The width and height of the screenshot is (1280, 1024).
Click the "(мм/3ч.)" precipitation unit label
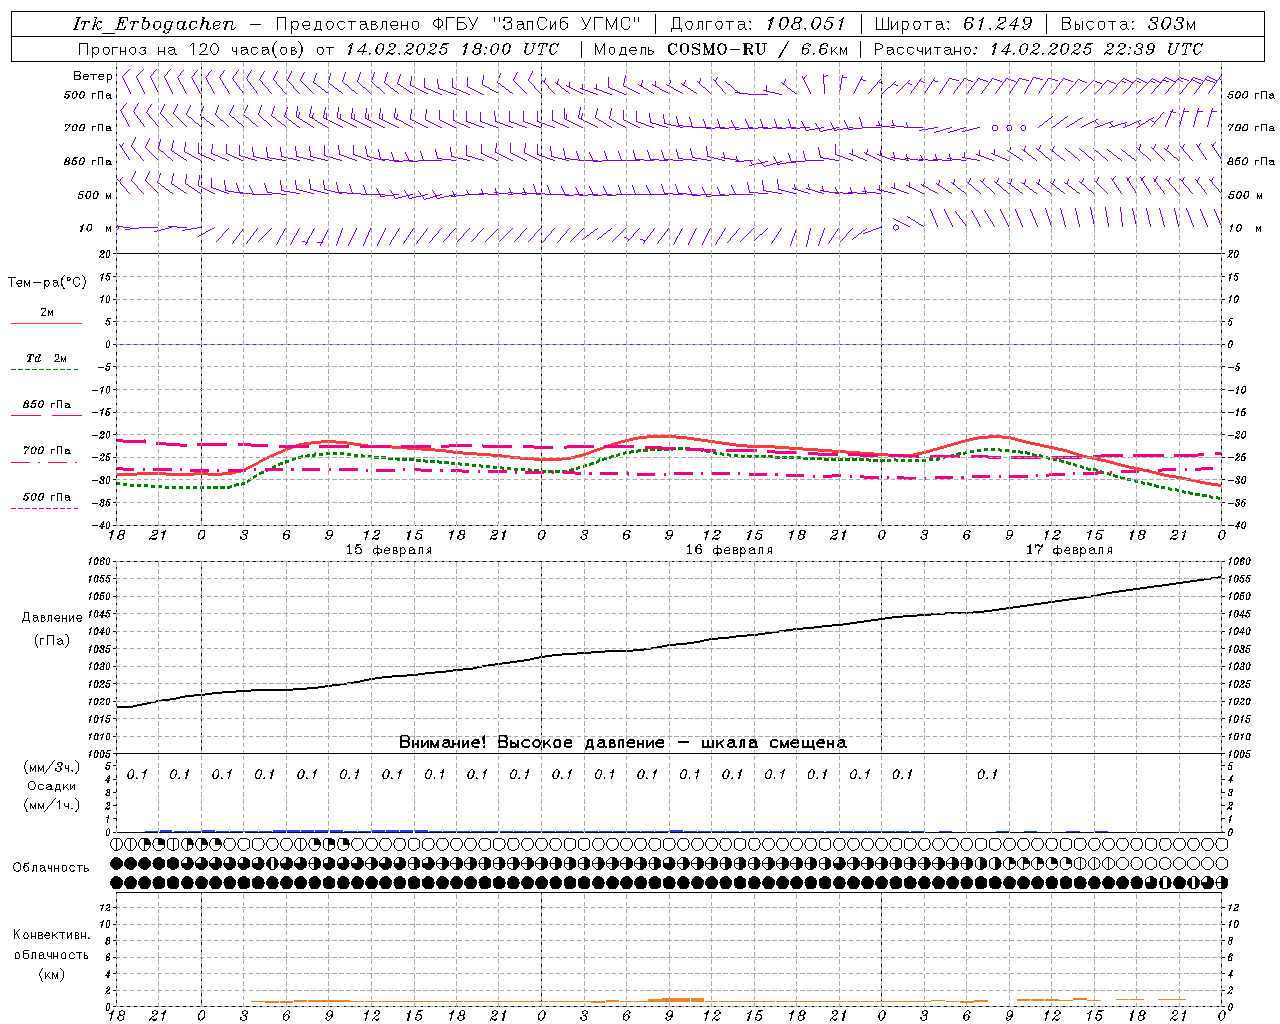pyautogui.click(x=52, y=767)
